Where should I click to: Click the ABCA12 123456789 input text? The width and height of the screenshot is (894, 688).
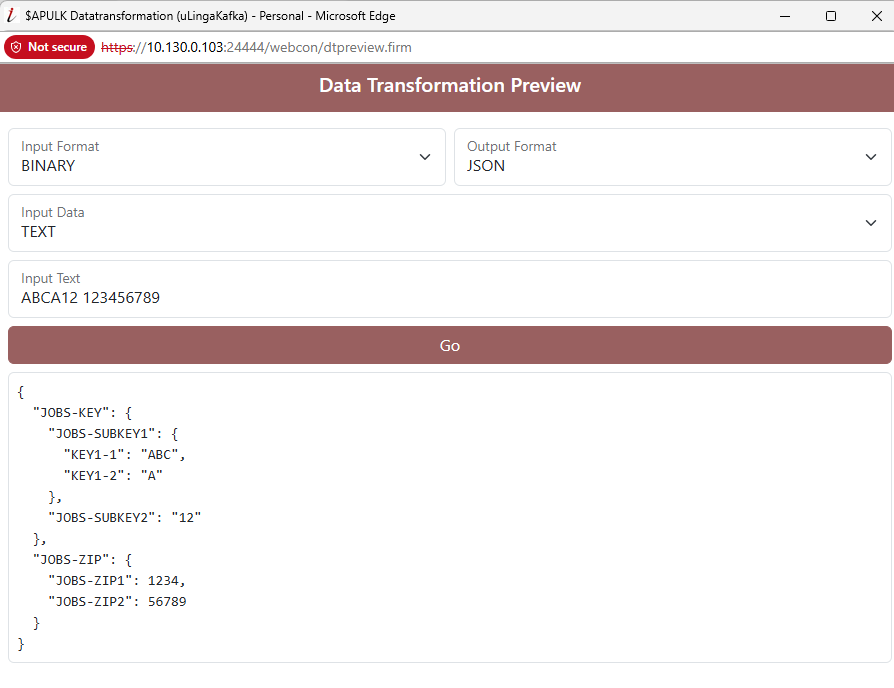coord(93,297)
